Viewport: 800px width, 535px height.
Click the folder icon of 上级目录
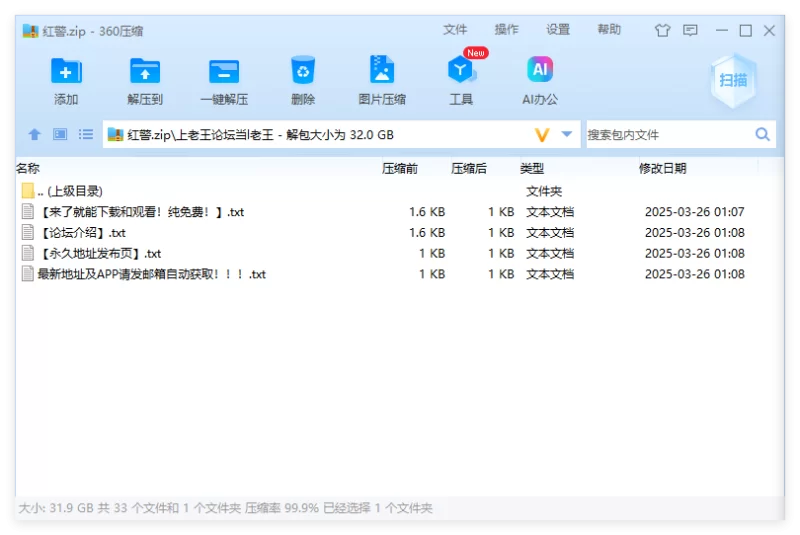[x=28, y=191]
